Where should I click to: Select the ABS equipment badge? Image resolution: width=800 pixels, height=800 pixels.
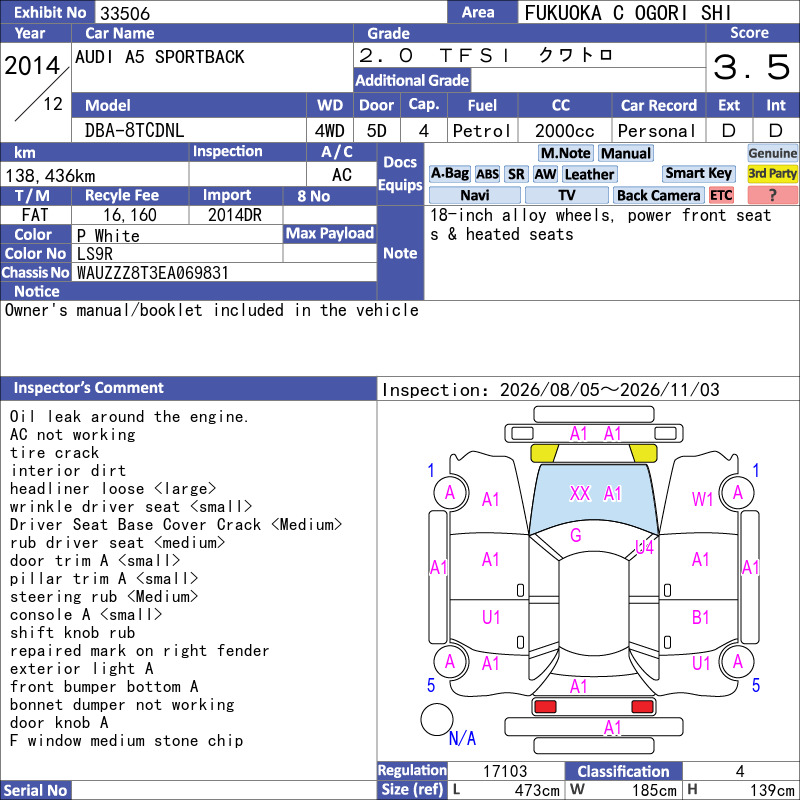pos(487,174)
